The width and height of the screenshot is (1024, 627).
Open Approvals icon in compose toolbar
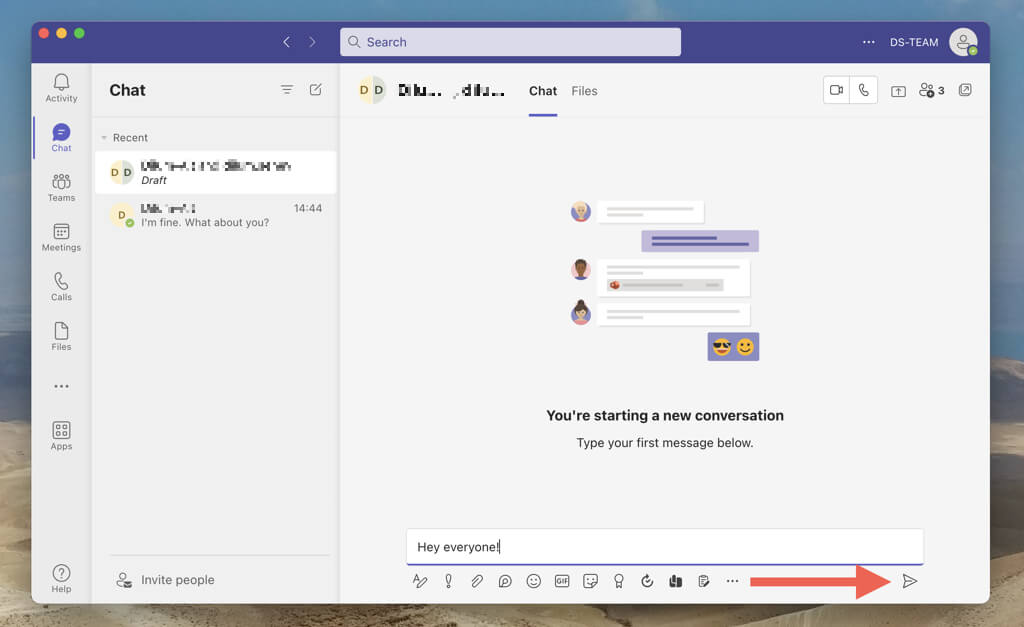point(703,581)
